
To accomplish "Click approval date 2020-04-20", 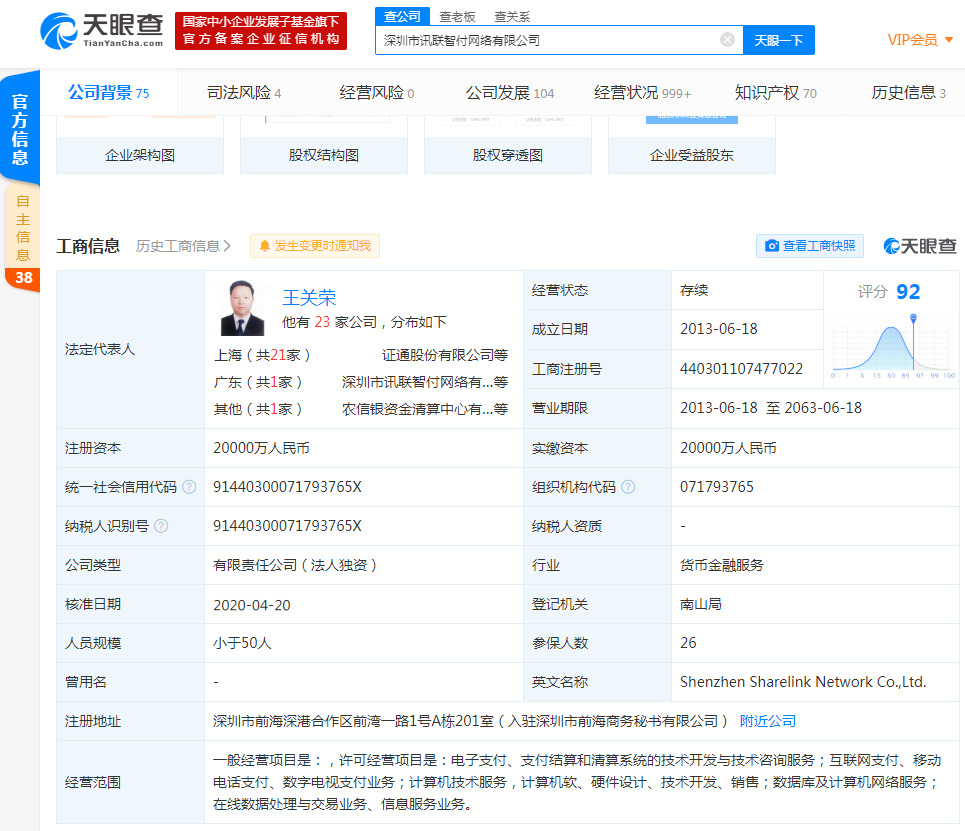I will pyautogui.click(x=252, y=605).
